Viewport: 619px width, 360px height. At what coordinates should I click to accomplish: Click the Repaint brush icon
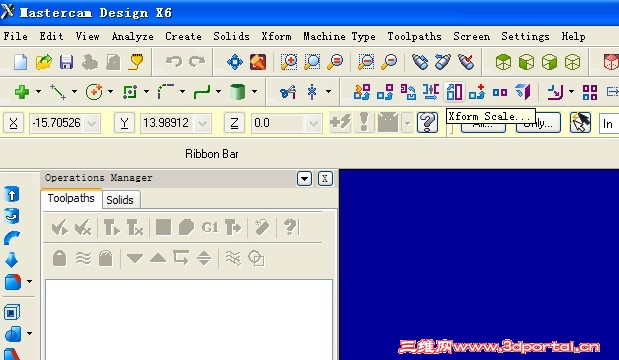click(x=258, y=62)
